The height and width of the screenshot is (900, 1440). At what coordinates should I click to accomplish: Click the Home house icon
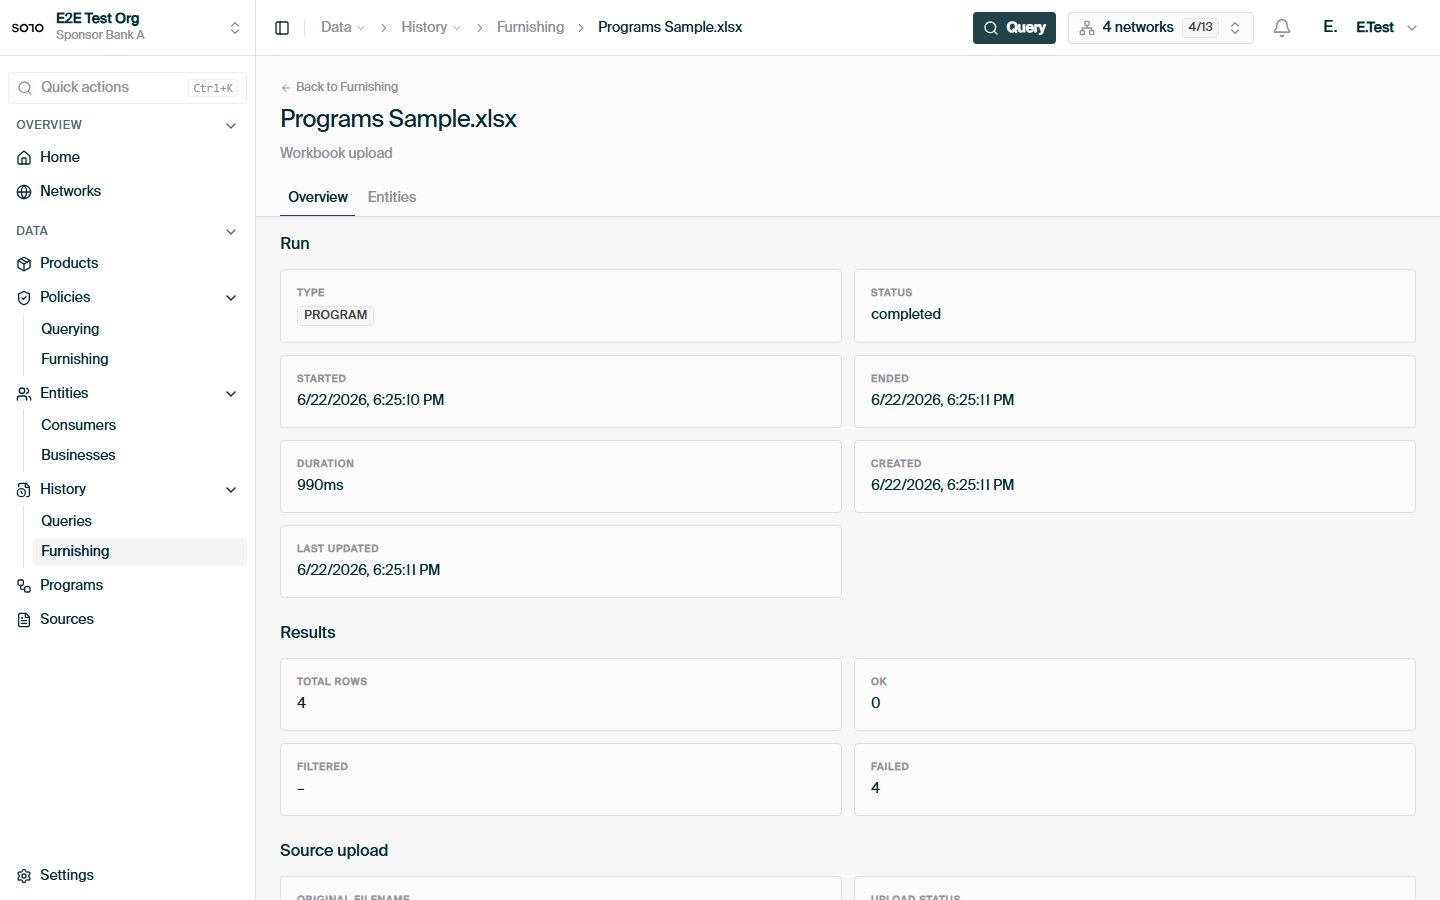pos(24,157)
